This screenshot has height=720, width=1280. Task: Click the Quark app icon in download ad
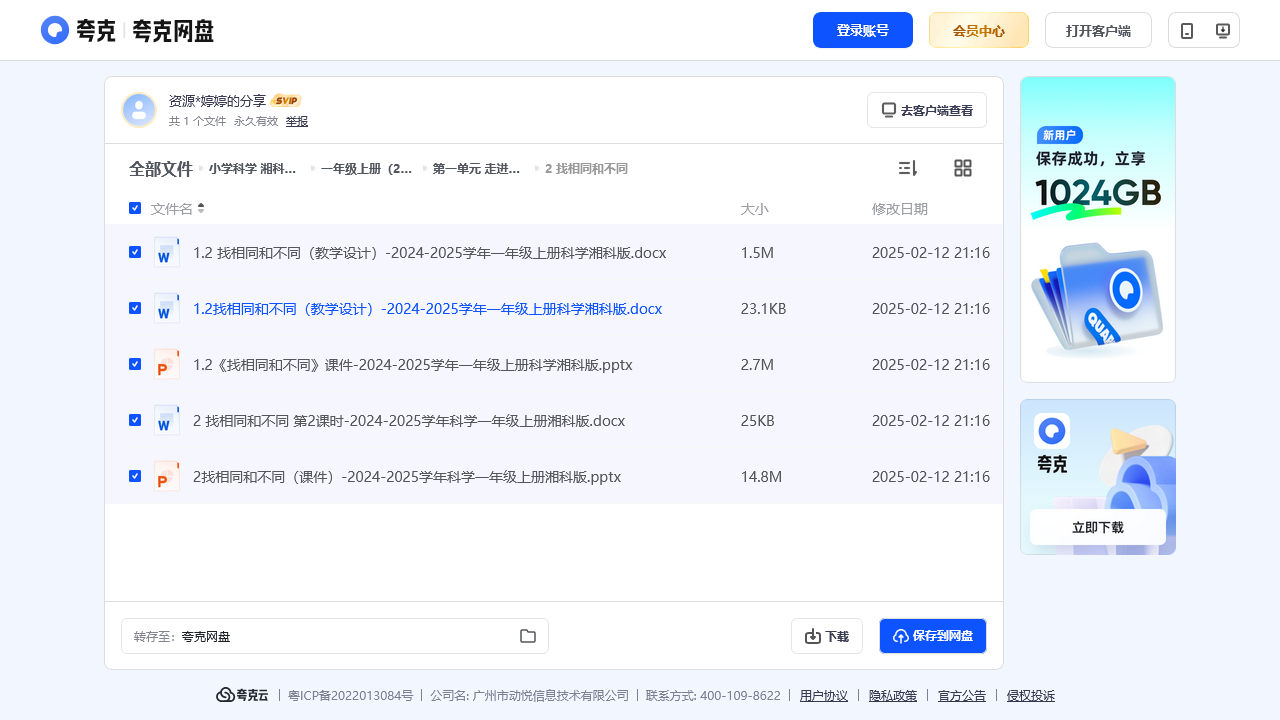[x=1052, y=431]
